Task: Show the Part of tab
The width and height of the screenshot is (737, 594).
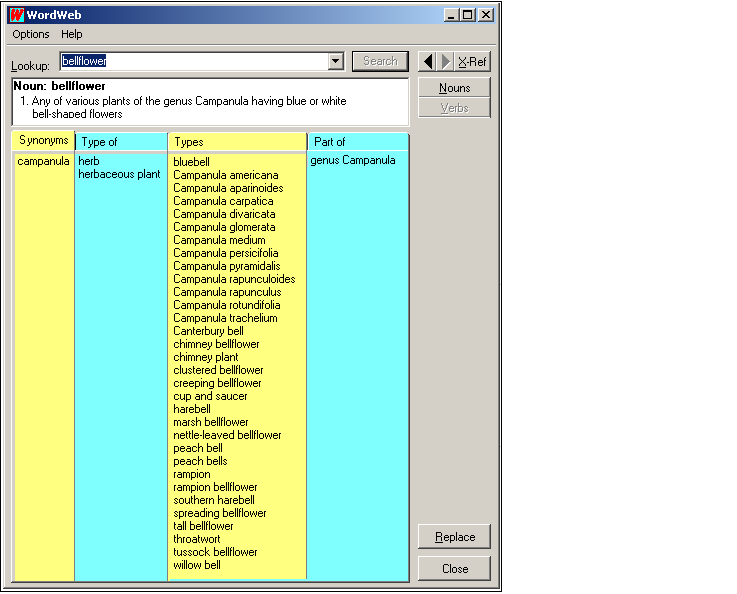Action: click(x=330, y=142)
